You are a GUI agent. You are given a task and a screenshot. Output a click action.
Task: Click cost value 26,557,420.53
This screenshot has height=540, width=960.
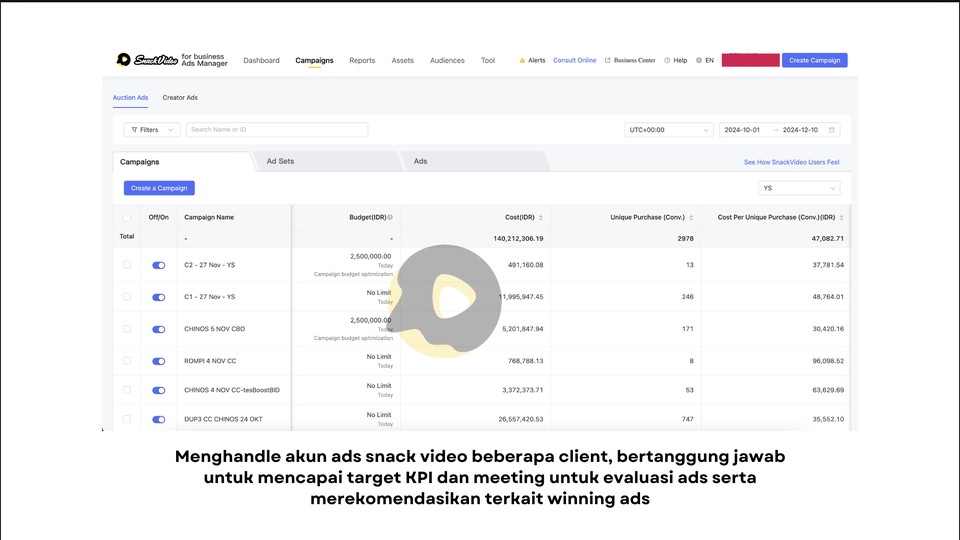[520, 419]
